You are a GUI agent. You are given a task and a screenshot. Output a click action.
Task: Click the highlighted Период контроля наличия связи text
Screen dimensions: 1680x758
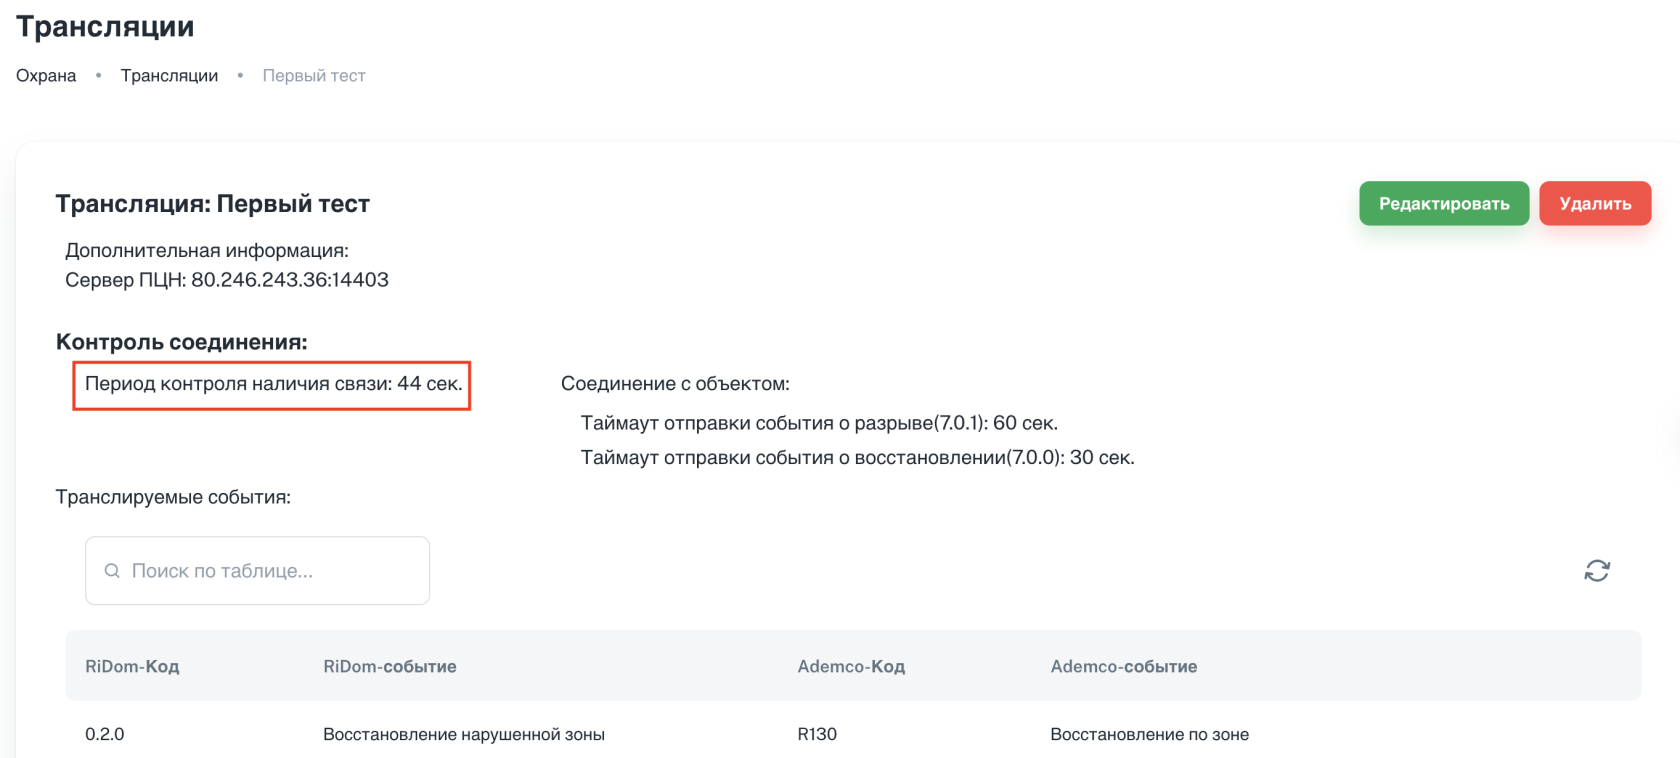point(273,384)
